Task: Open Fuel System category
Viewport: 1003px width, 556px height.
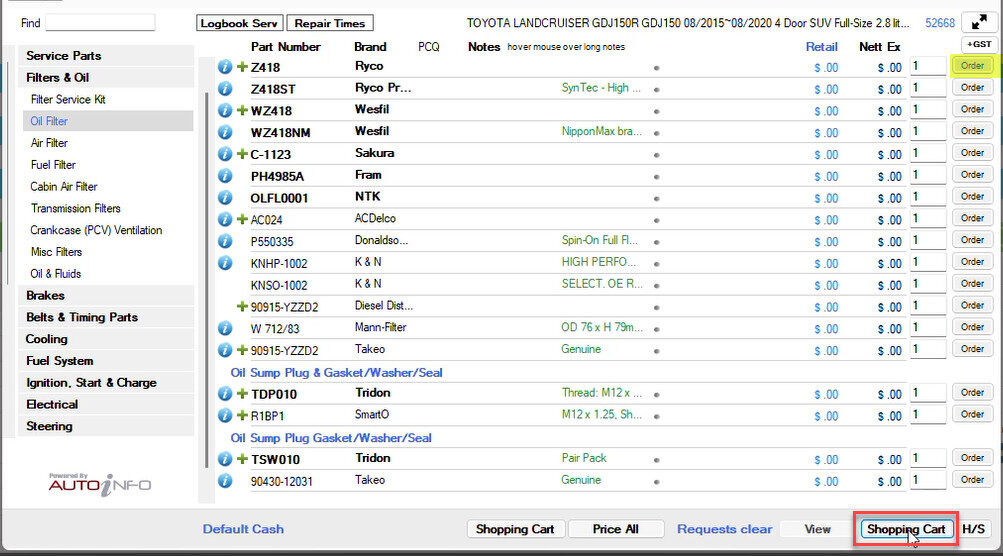Action: coord(106,361)
